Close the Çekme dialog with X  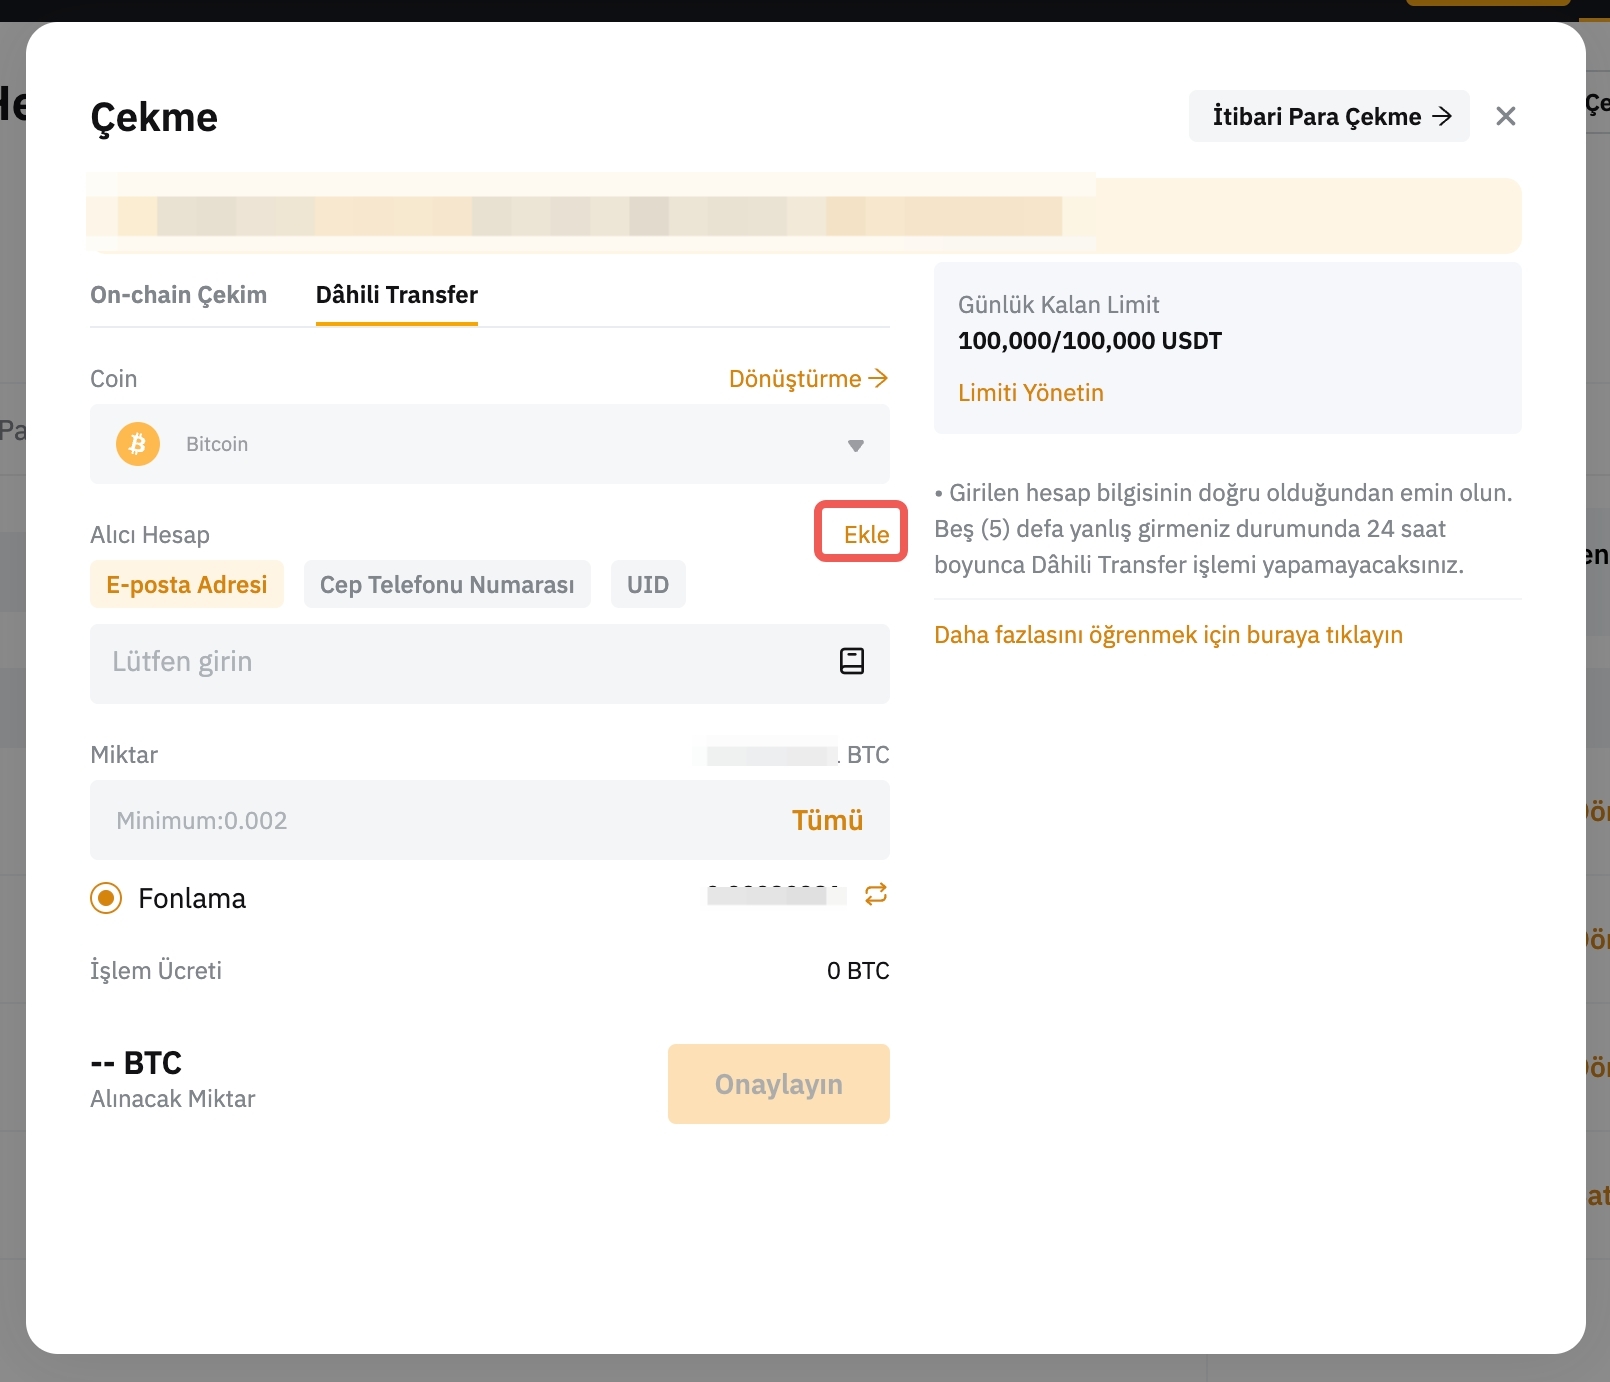click(1505, 117)
